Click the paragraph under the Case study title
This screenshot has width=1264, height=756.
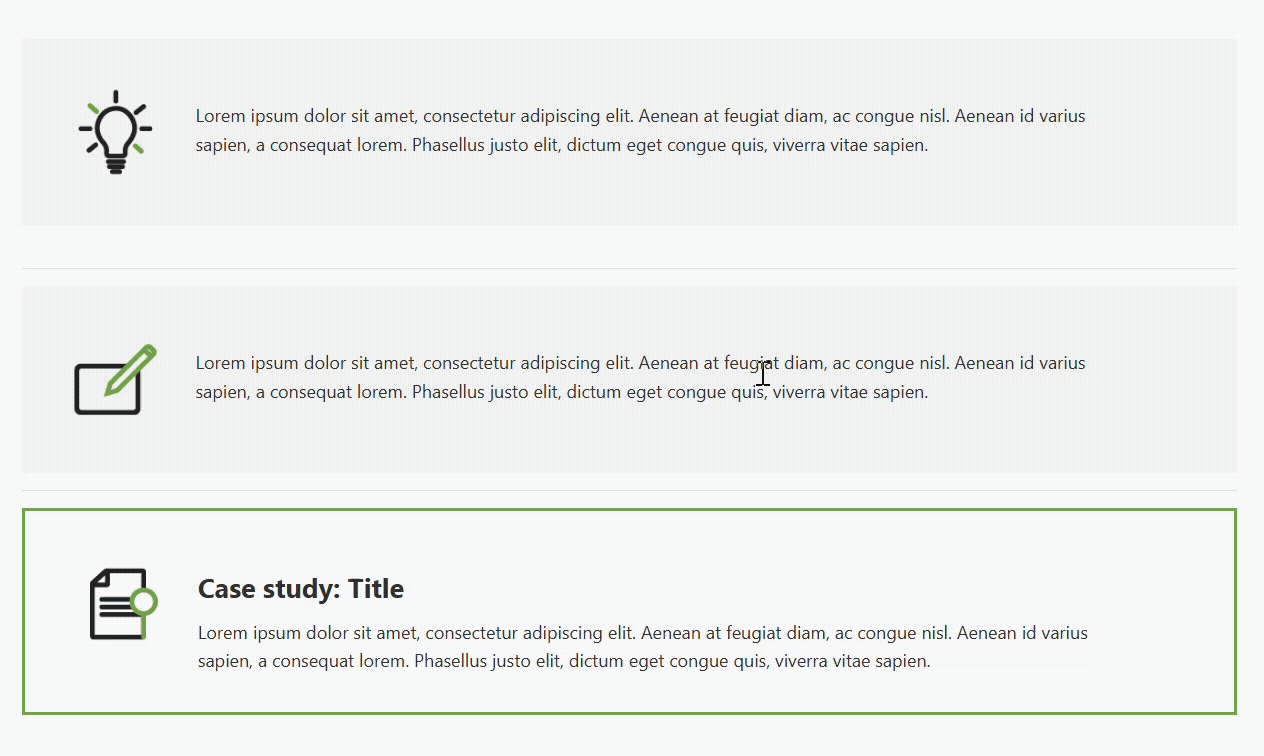pyautogui.click(x=642, y=647)
